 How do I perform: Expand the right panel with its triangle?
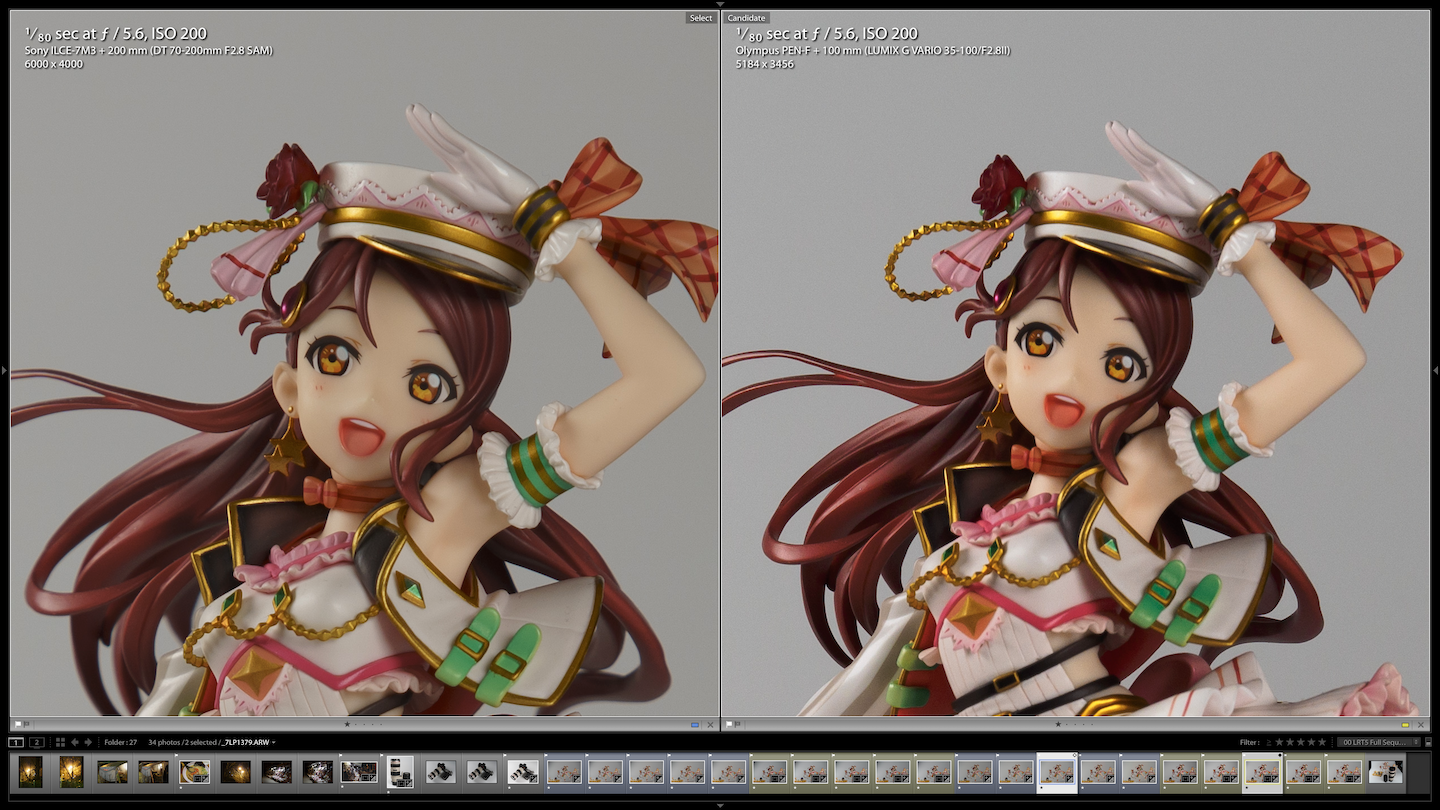point(1436,370)
